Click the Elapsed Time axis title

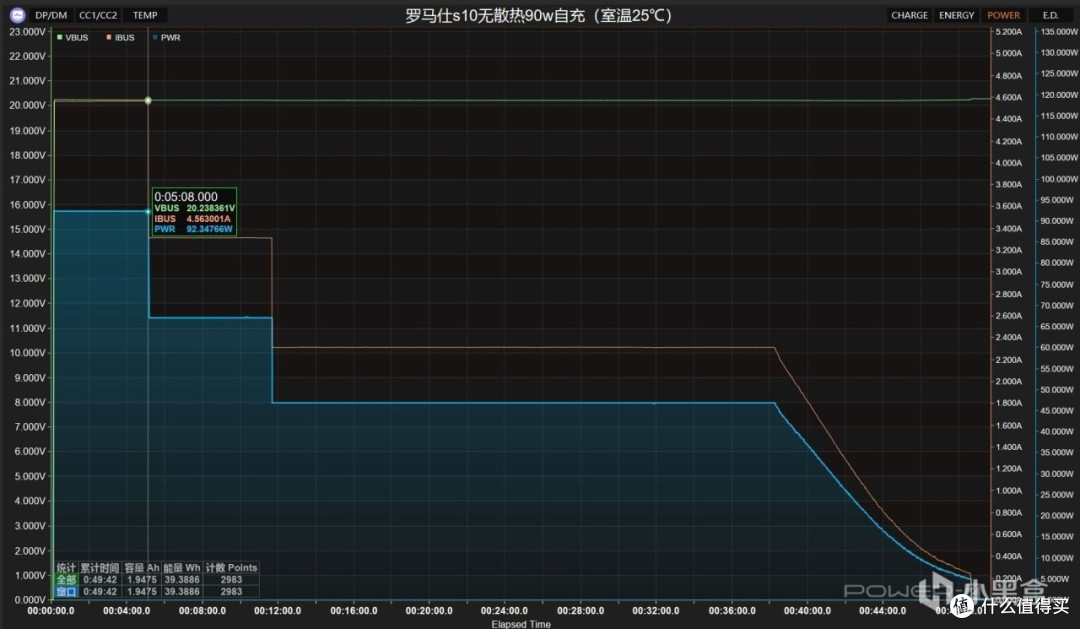[521, 624]
